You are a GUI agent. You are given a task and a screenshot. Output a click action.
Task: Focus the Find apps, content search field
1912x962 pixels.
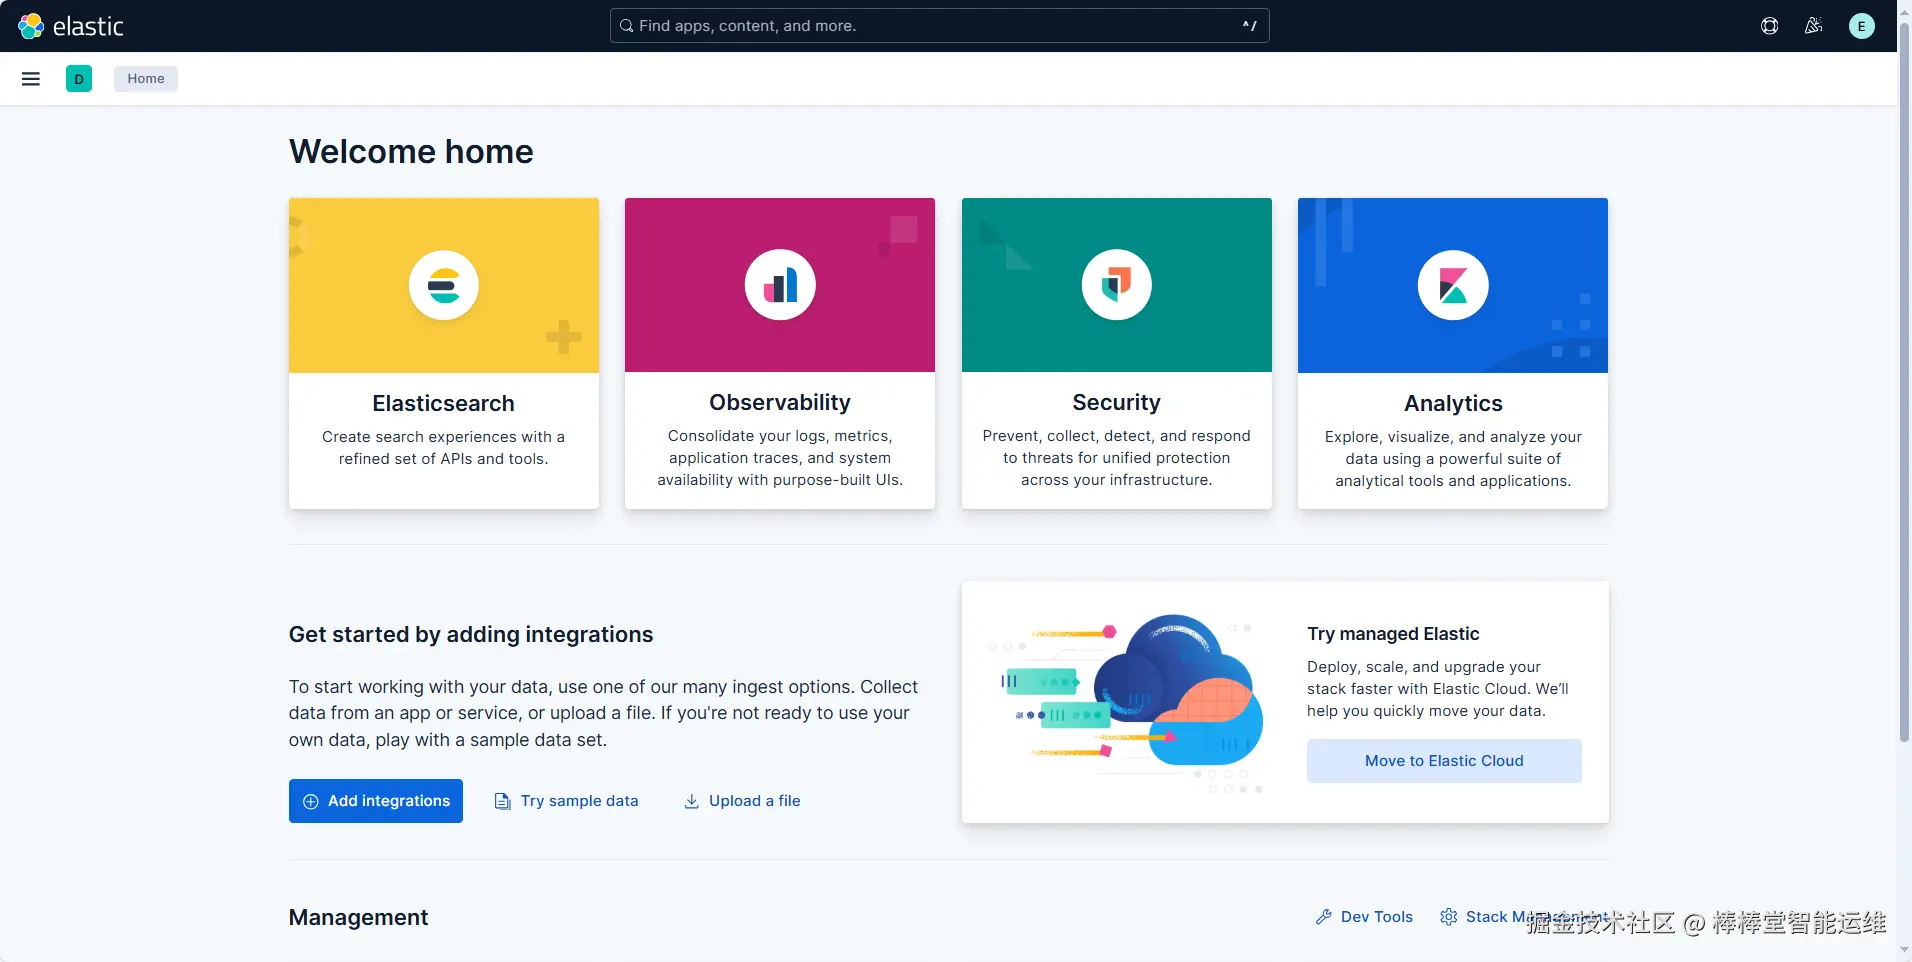point(940,26)
